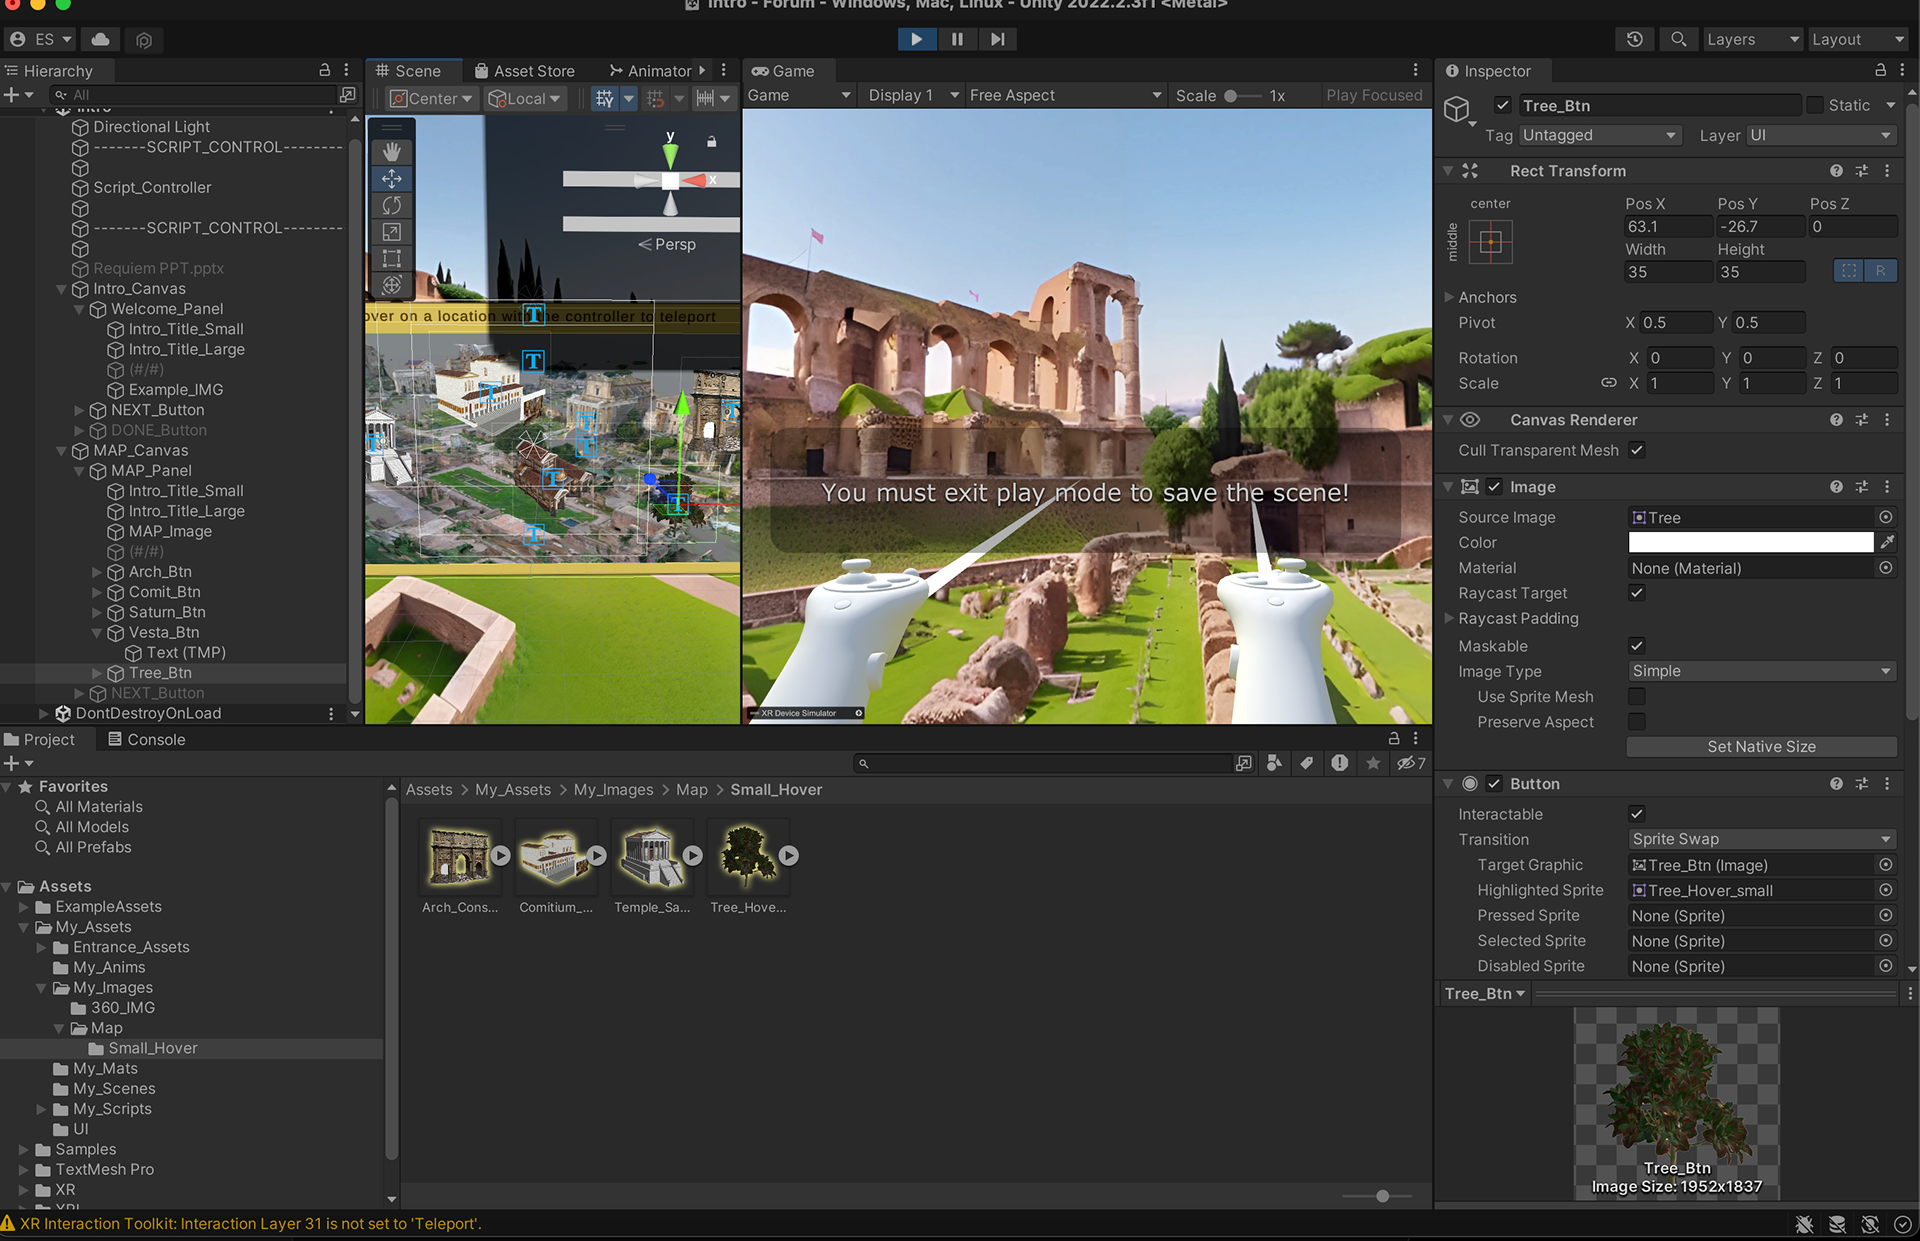Open the Transition Sprite Swap dropdown

coord(1761,839)
